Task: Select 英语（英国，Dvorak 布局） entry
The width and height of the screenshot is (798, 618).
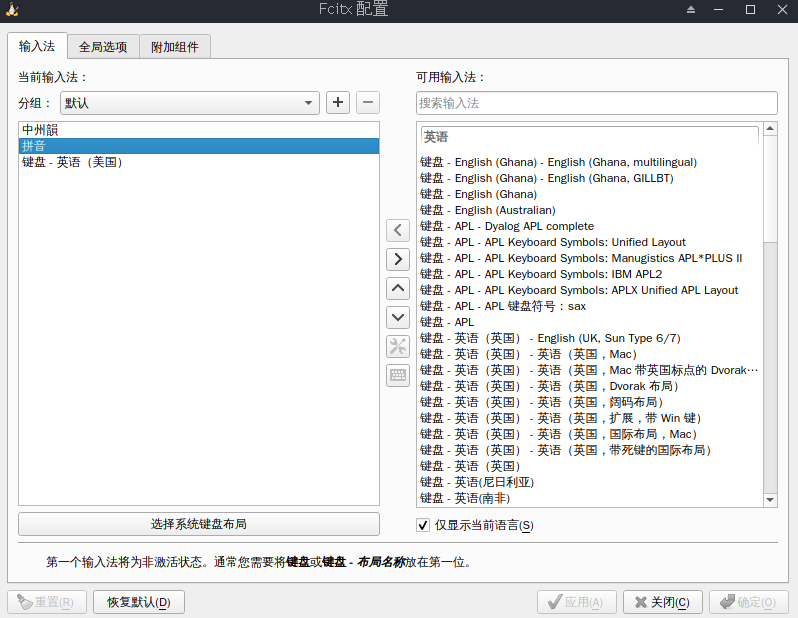Action: tap(590, 386)
